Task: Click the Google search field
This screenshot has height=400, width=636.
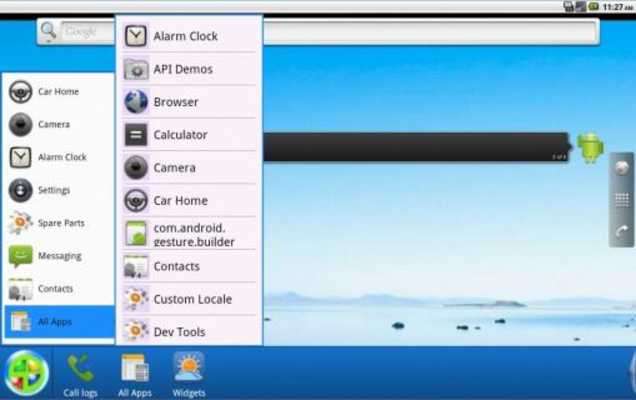Action: point(329,32)
